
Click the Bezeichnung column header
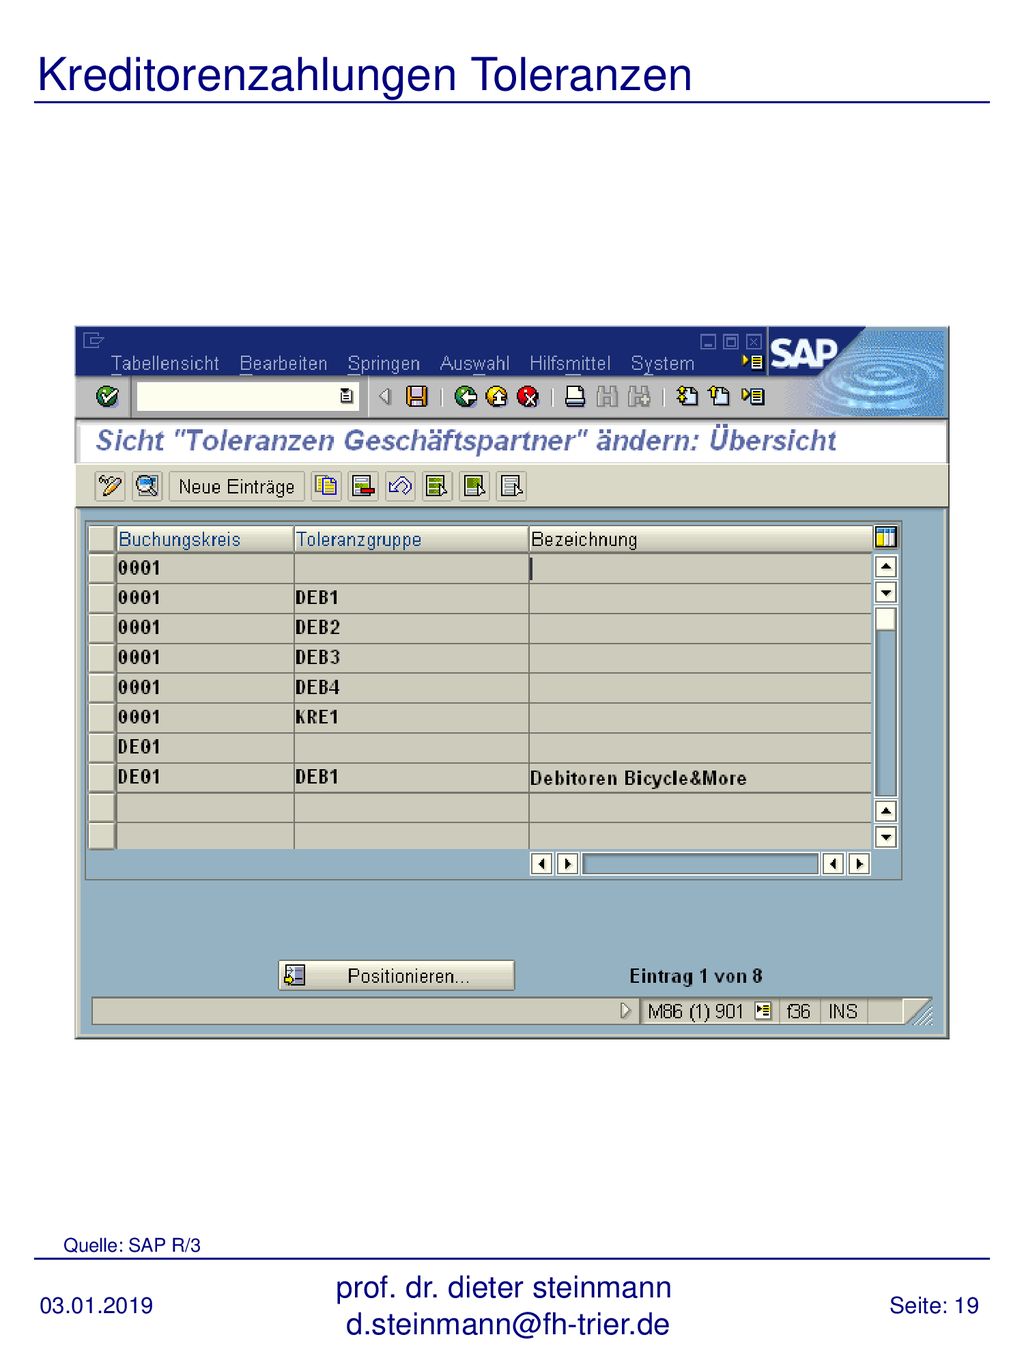(x=700, y=539)
